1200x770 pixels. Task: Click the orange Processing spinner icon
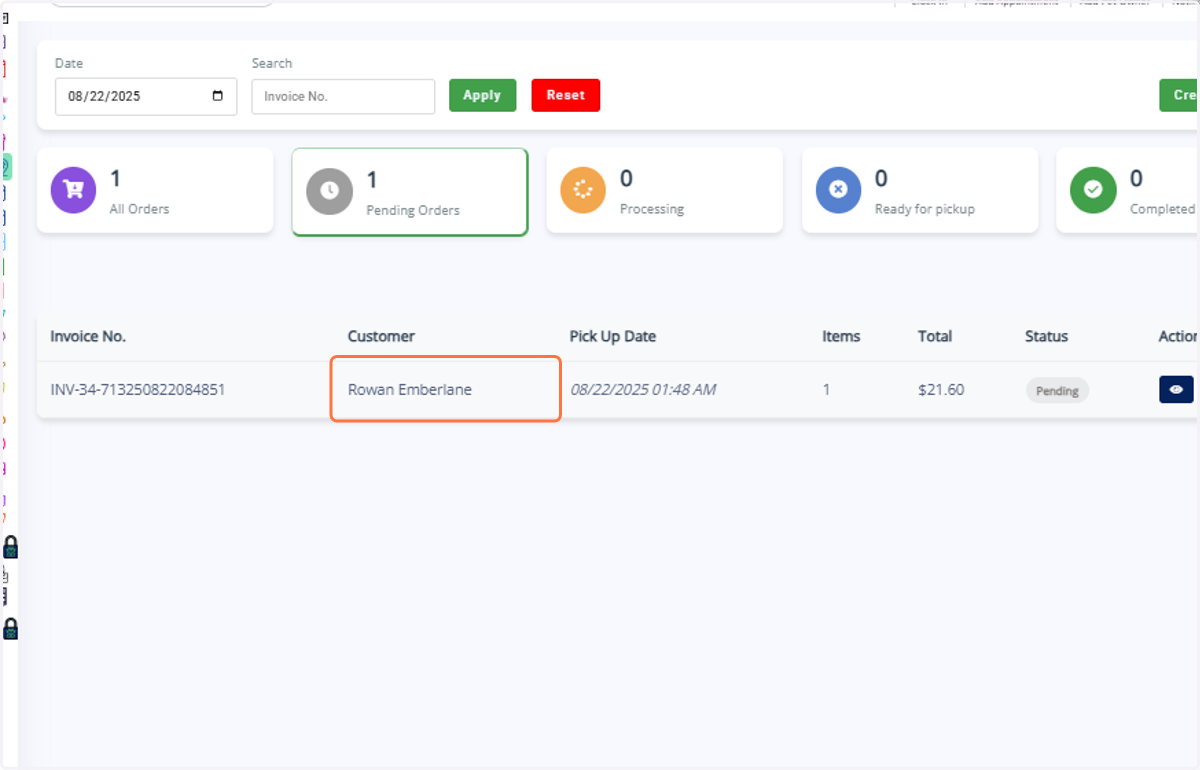[584, 190]
